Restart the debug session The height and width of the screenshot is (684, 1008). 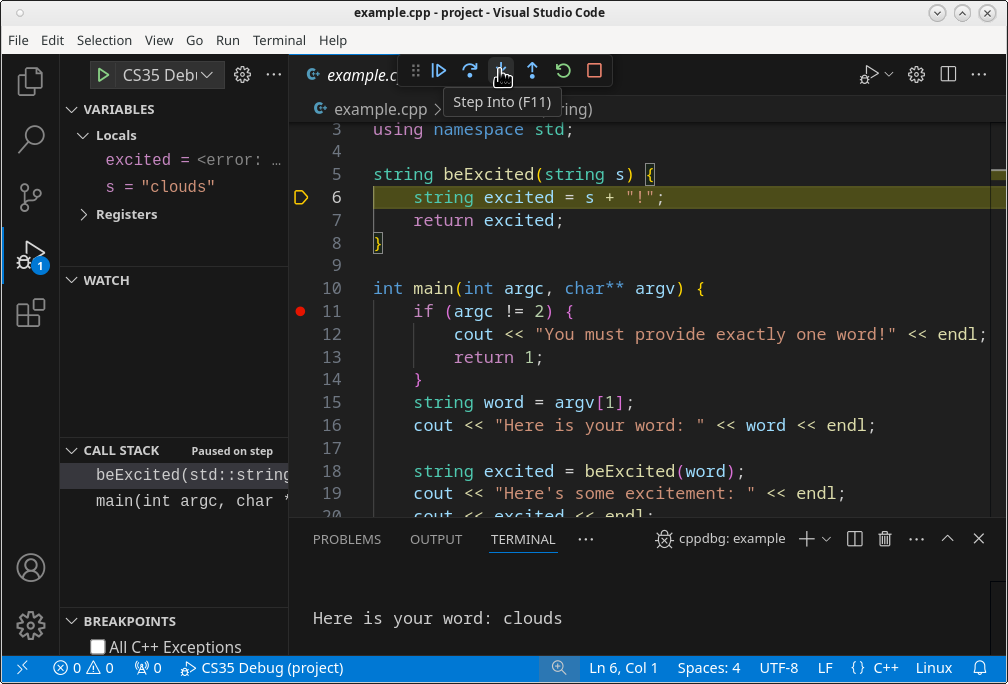click(x=563, y=70)
